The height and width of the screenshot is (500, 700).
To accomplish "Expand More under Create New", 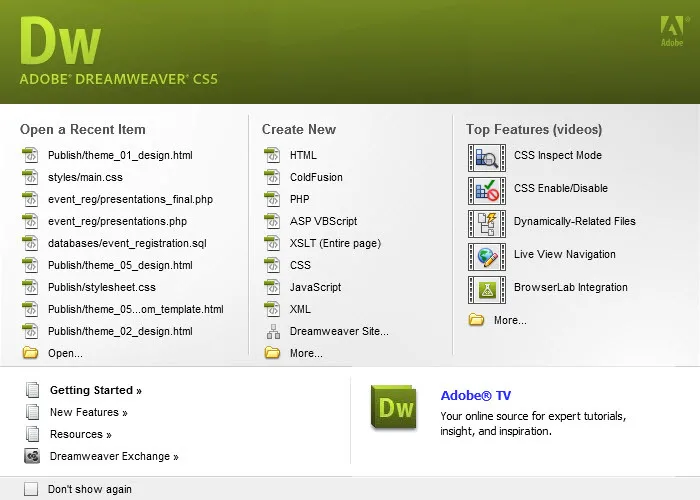I will [x=306, y=353].
